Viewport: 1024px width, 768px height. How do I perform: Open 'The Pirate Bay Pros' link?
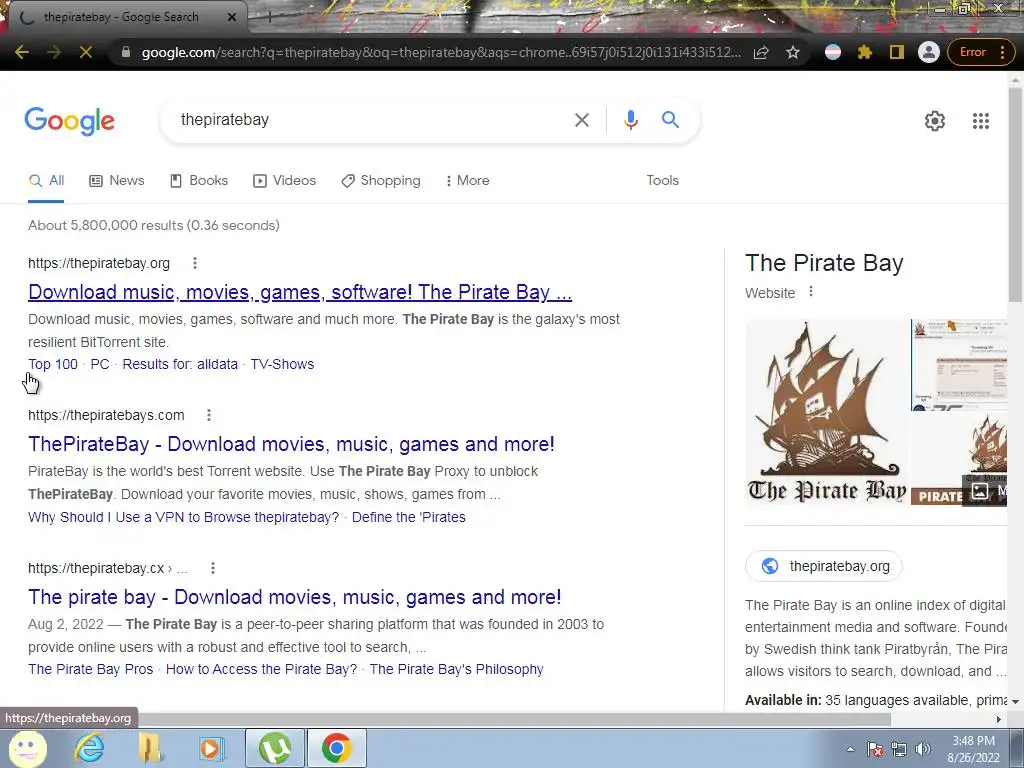[x=91, y=669]
